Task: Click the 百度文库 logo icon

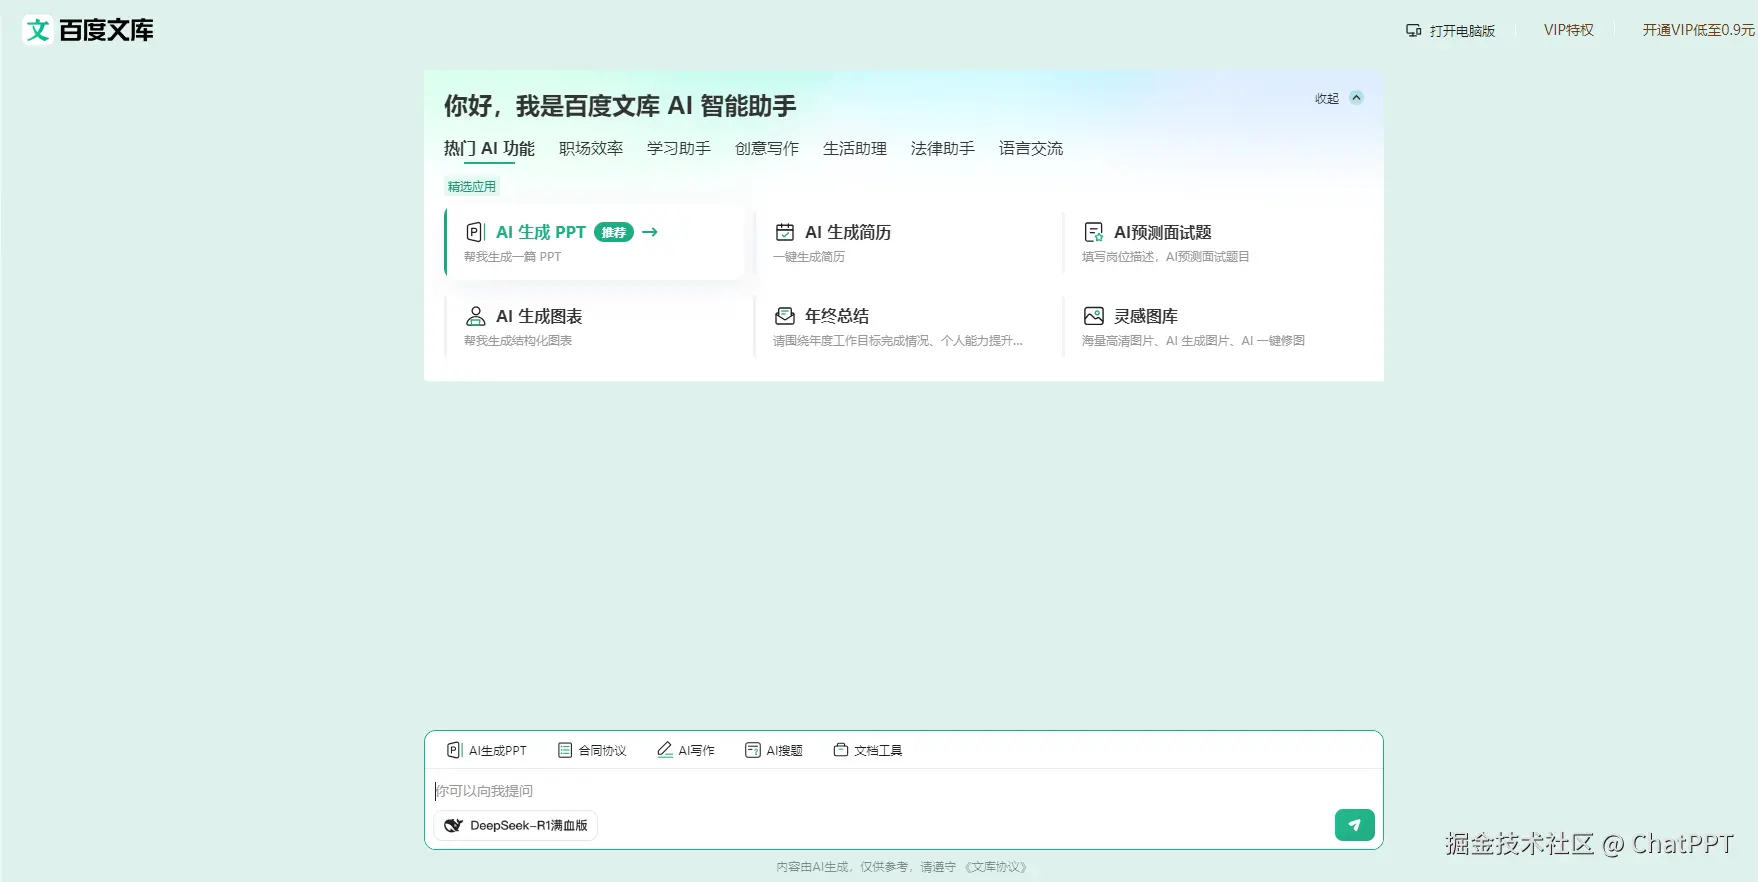Action: (38, 30)
